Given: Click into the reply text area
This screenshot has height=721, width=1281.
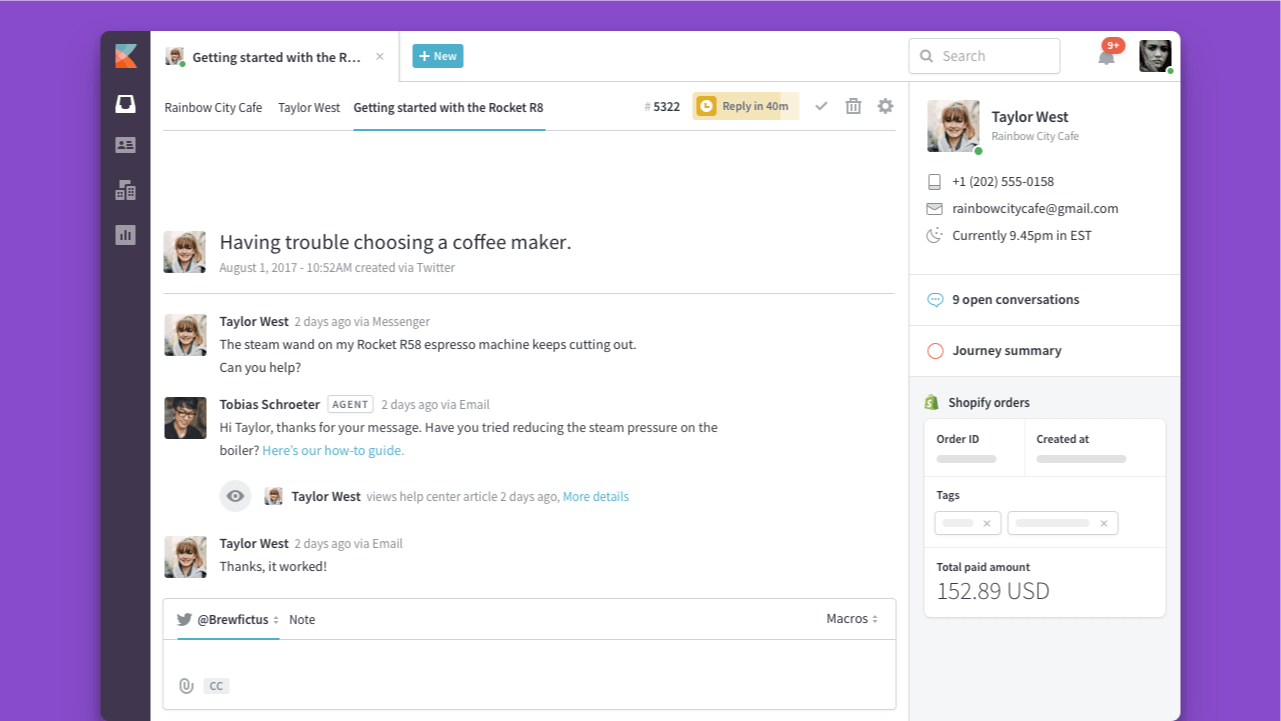Looking at the screenshot, I should tap(529, 656).
